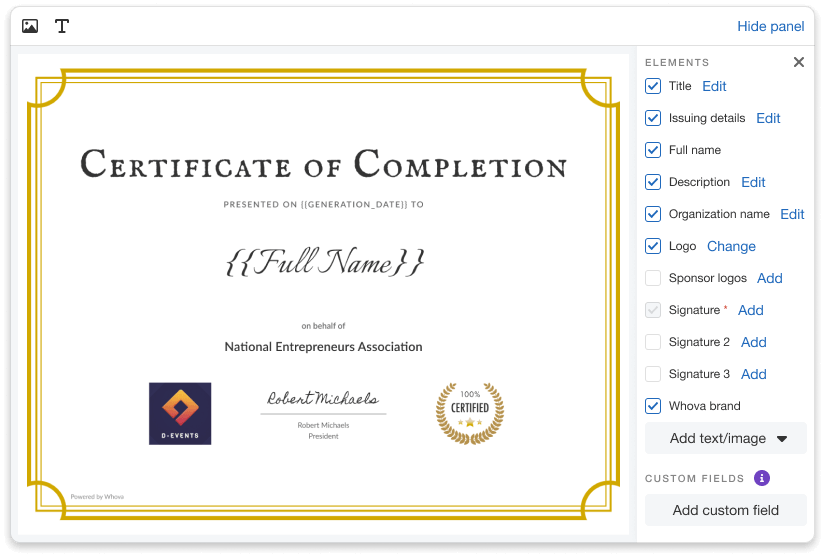Select the text tool icon
This screenshot has width=825, height=557.
[62, 26]
